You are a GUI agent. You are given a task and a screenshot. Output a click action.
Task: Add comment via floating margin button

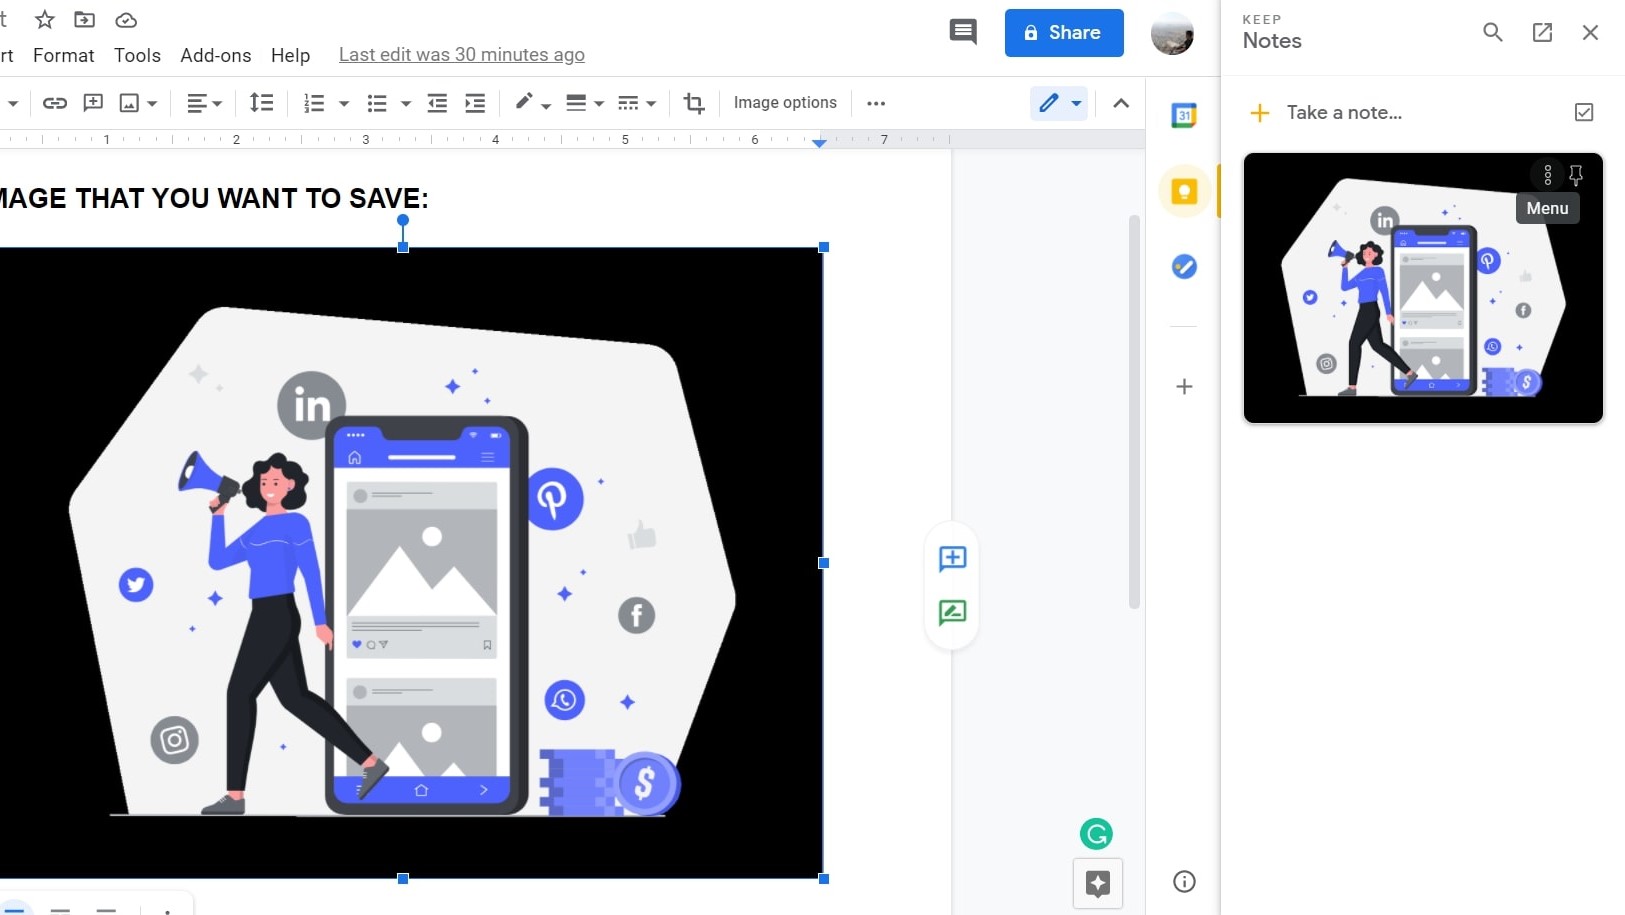[952, 558]
